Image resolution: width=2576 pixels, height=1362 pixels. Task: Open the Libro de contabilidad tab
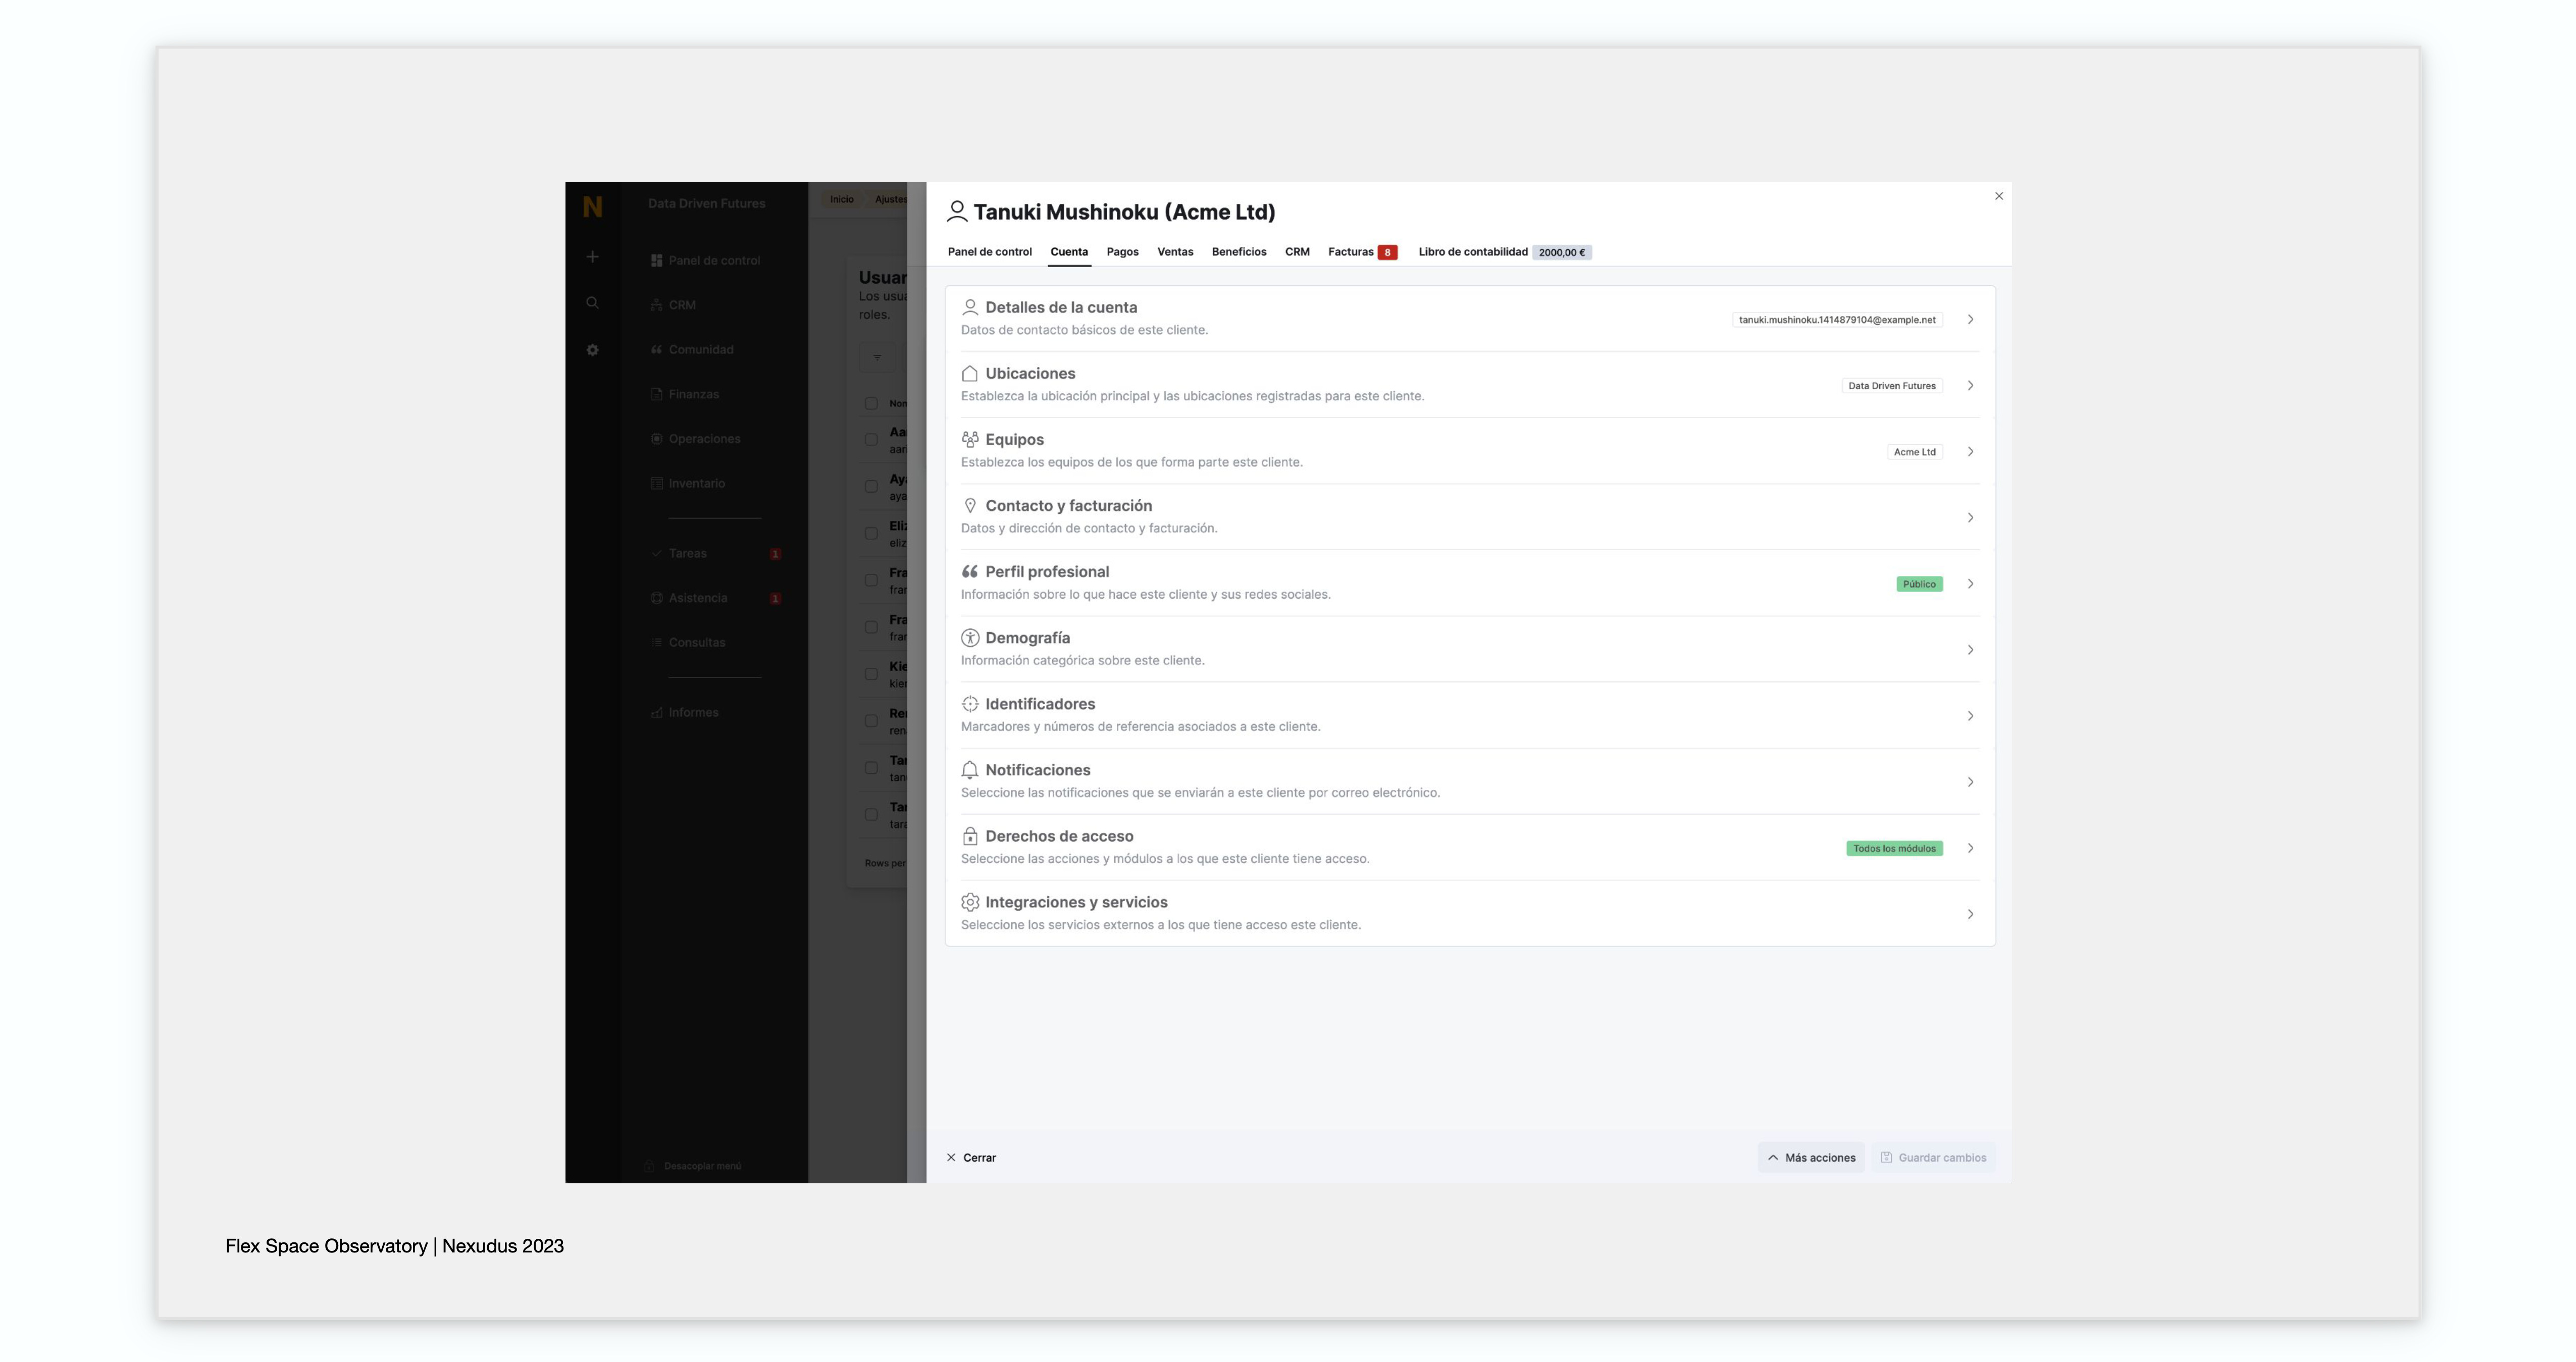coord(1504,252)
